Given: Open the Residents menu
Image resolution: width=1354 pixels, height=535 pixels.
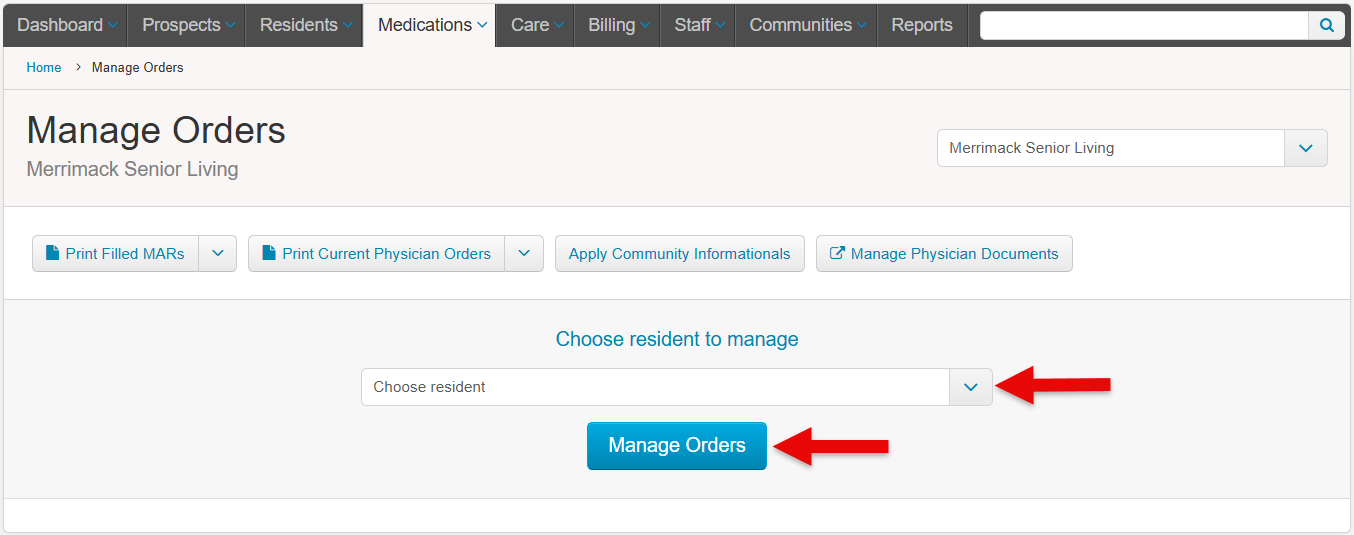Looking at the screenshot, I should point(304,25).
